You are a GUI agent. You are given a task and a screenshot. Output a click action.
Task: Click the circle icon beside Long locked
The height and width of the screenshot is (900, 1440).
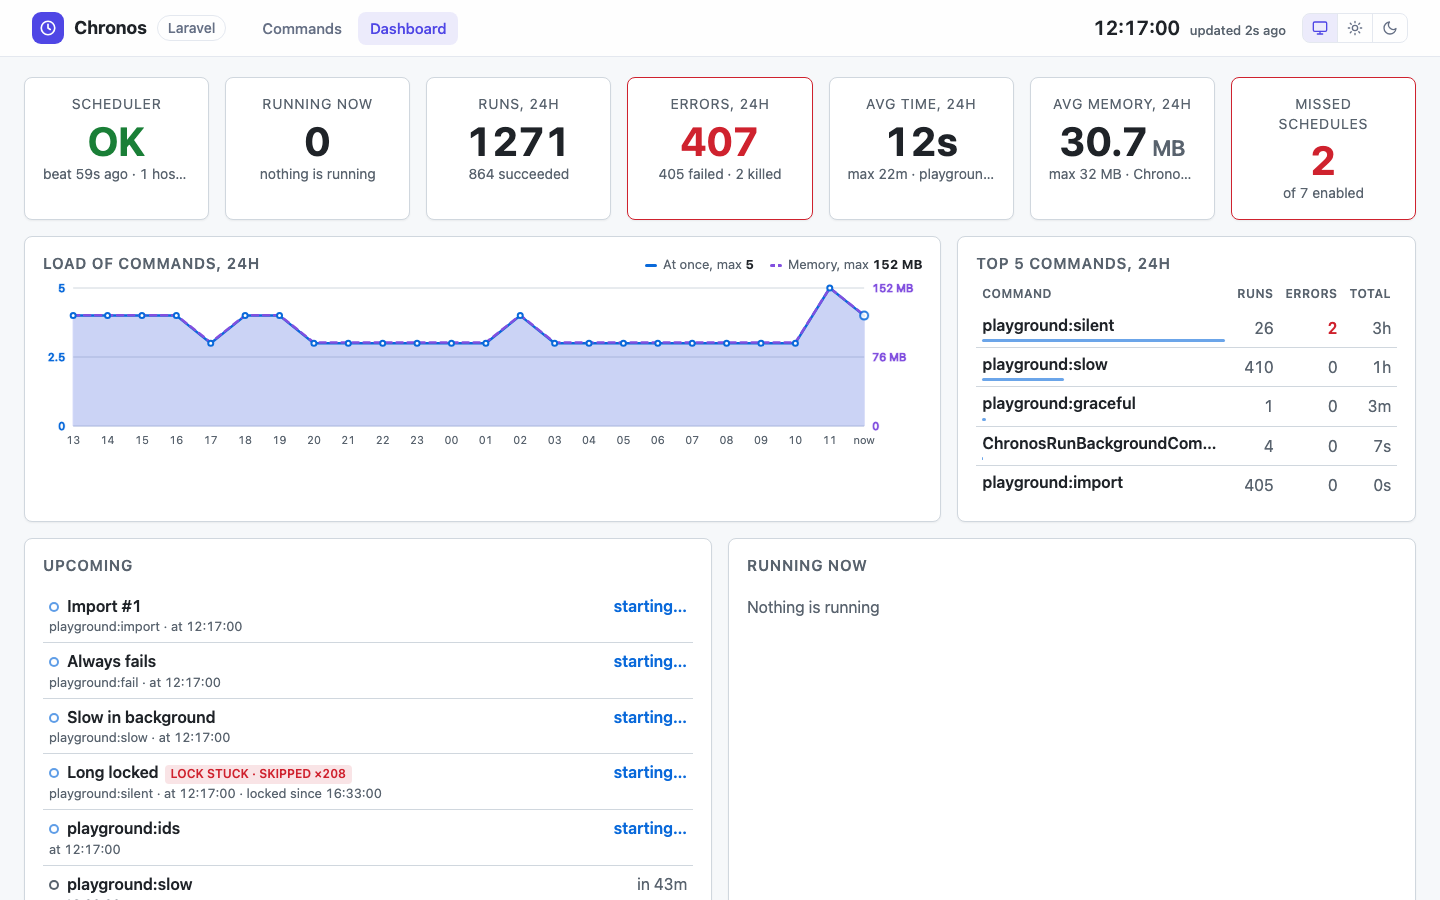[x=54, y=773]
